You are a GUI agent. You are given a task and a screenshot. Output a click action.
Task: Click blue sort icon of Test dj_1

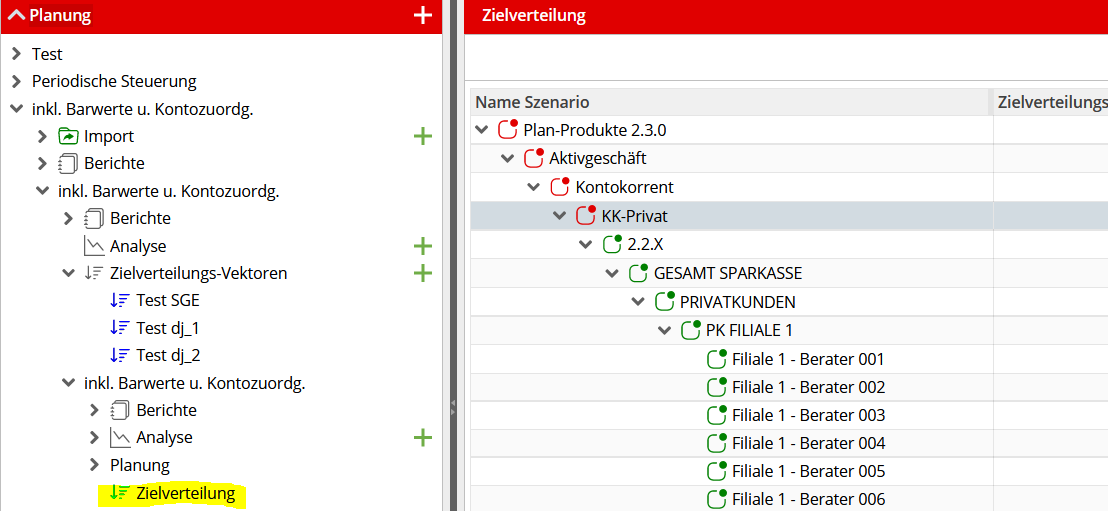[119, 328]
